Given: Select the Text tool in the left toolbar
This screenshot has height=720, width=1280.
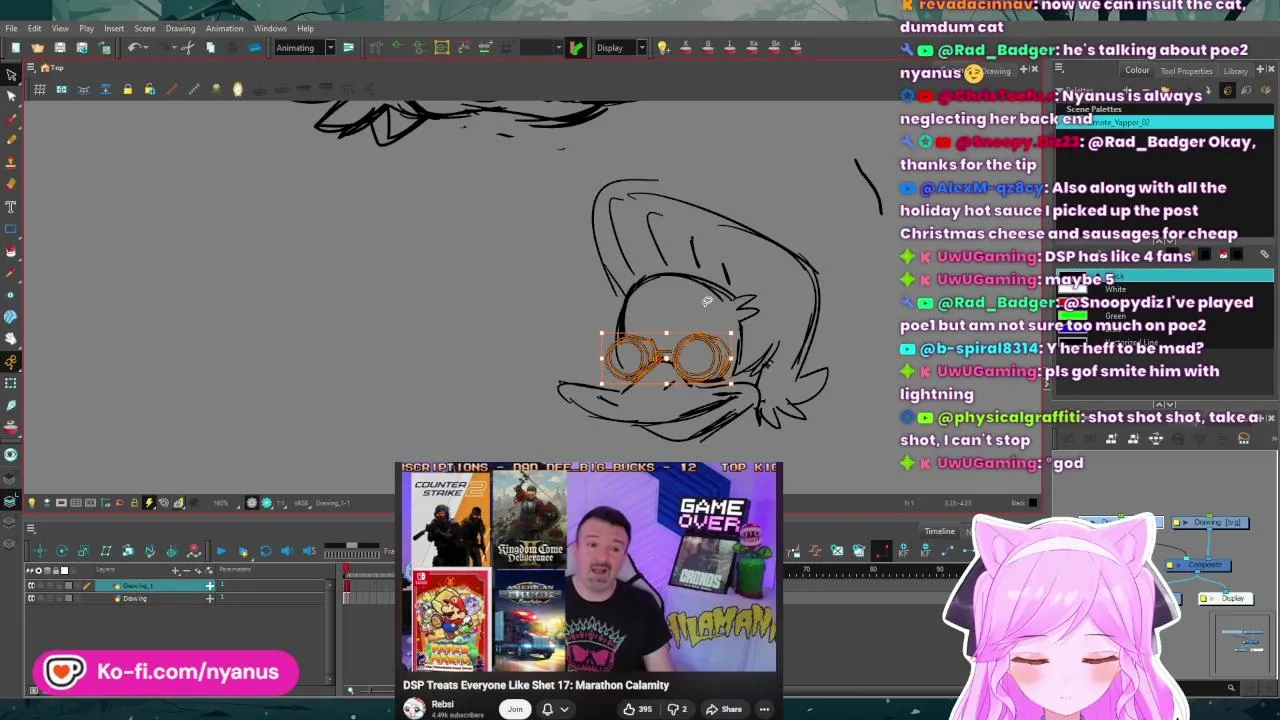Looking at the screenshot, I should coord(11,206).
